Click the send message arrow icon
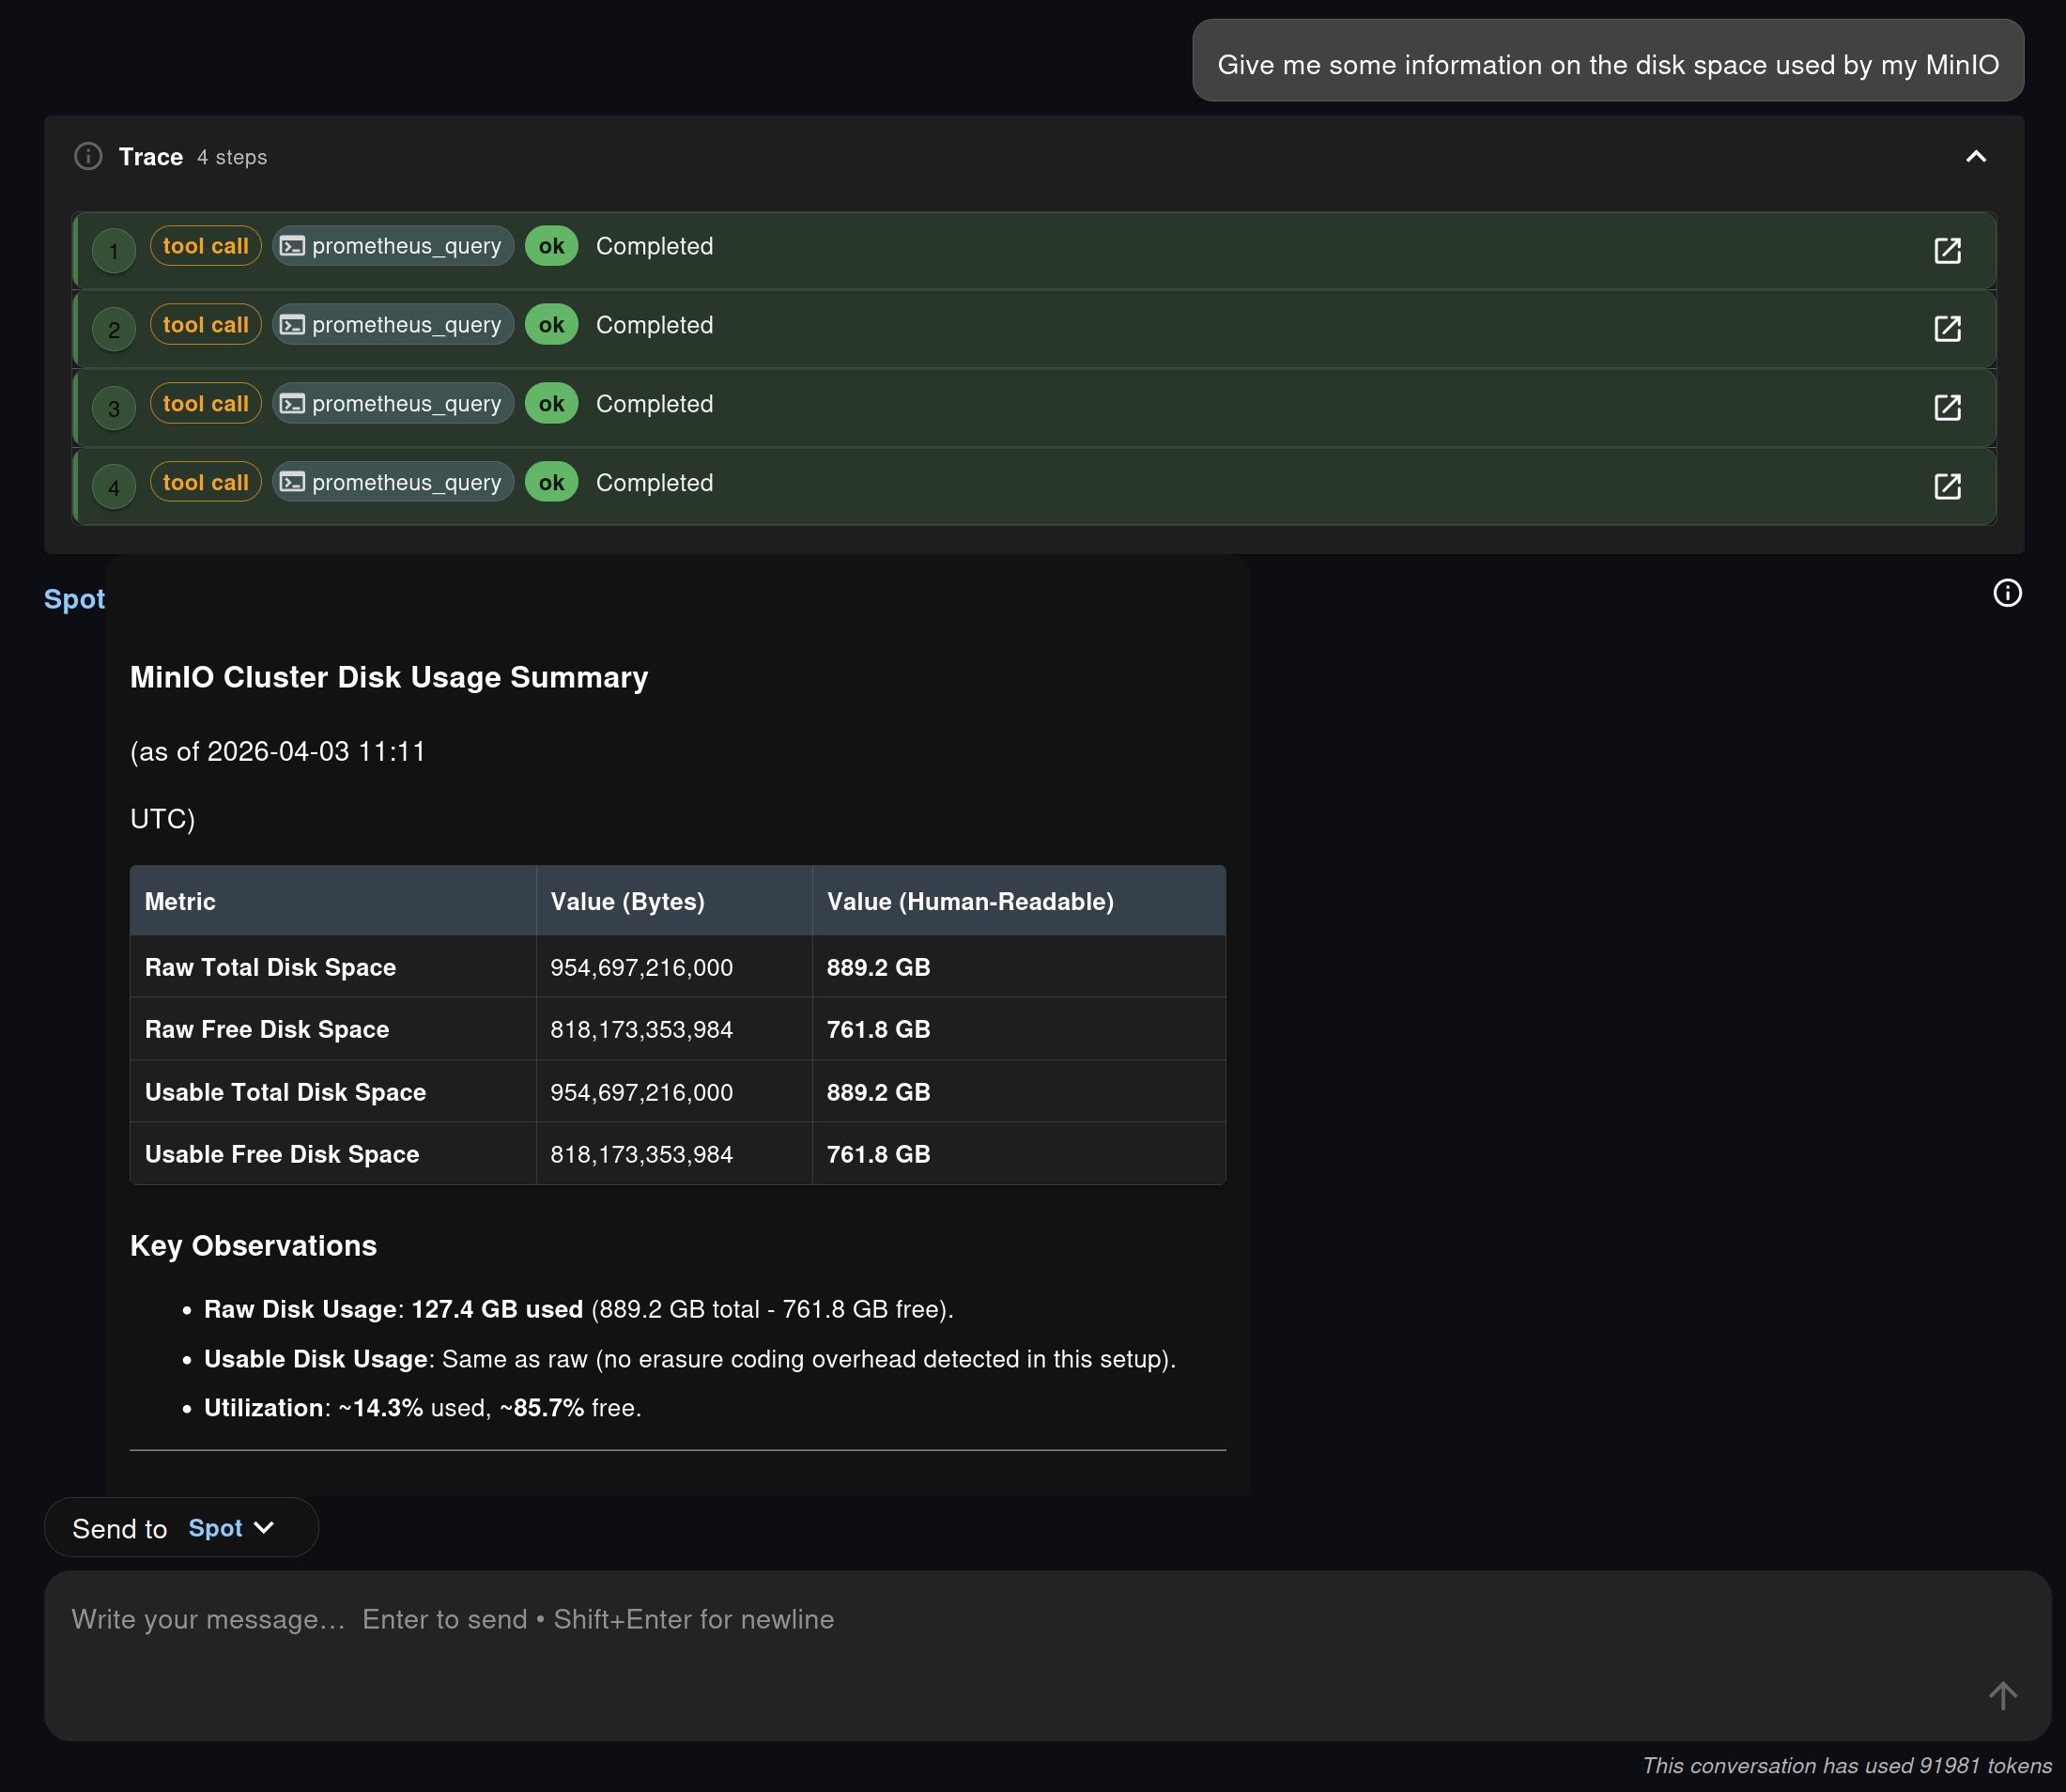This screenshot has width=2066, height=1792. point(2003,1695)
